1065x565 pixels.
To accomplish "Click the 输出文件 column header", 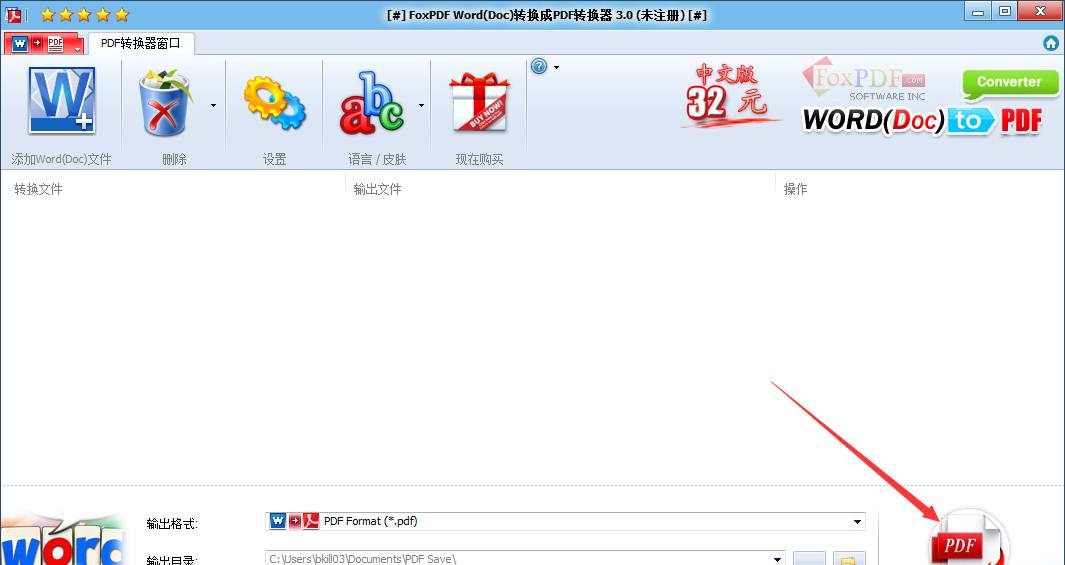I will pos(378,189).
